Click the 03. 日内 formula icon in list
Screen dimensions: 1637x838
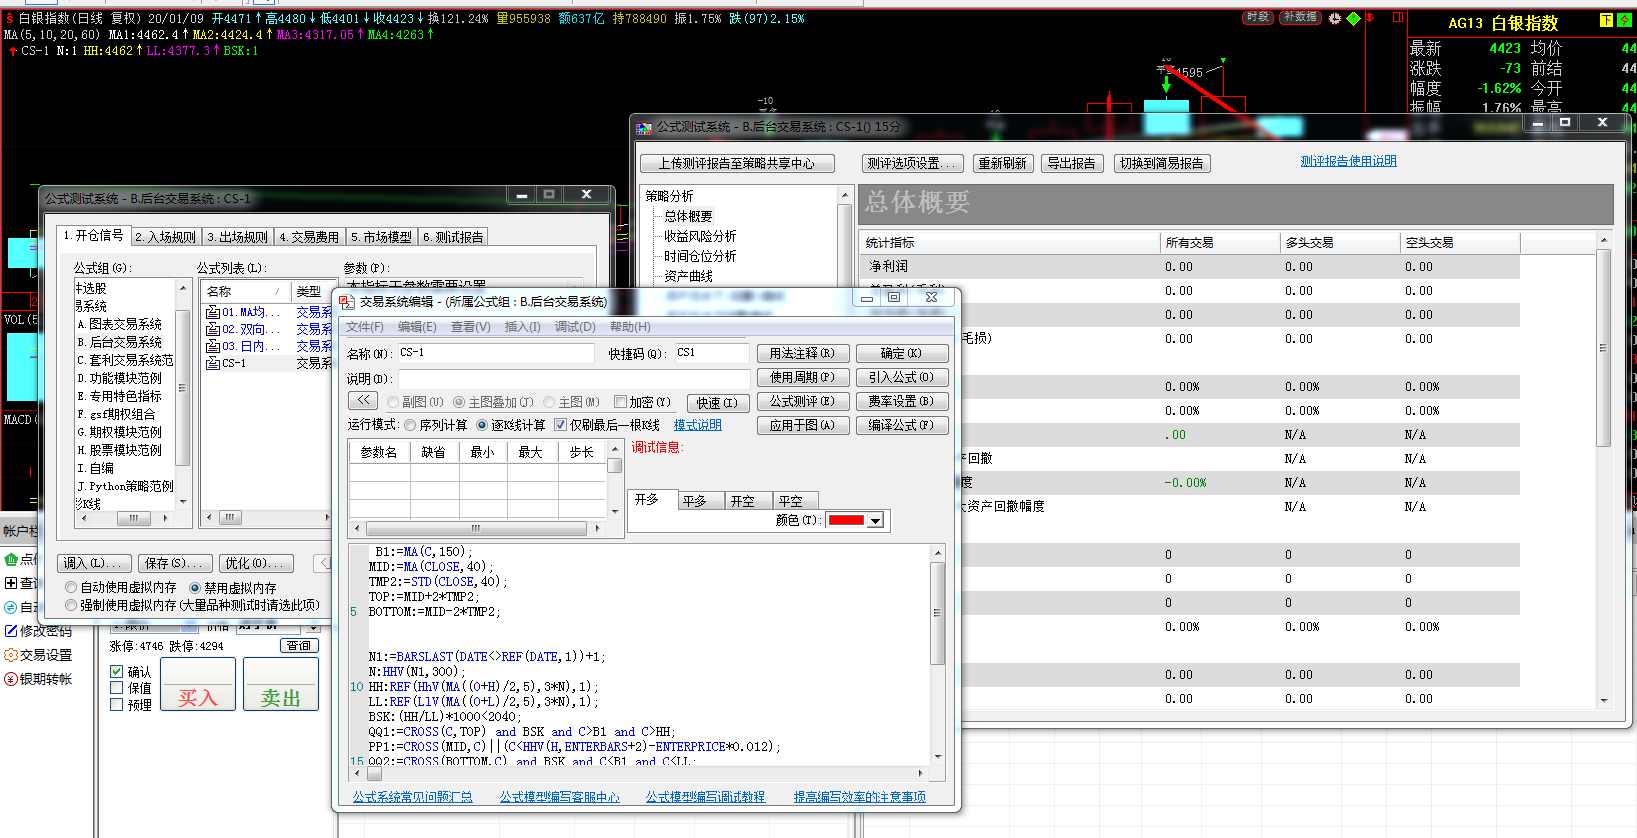213,346
